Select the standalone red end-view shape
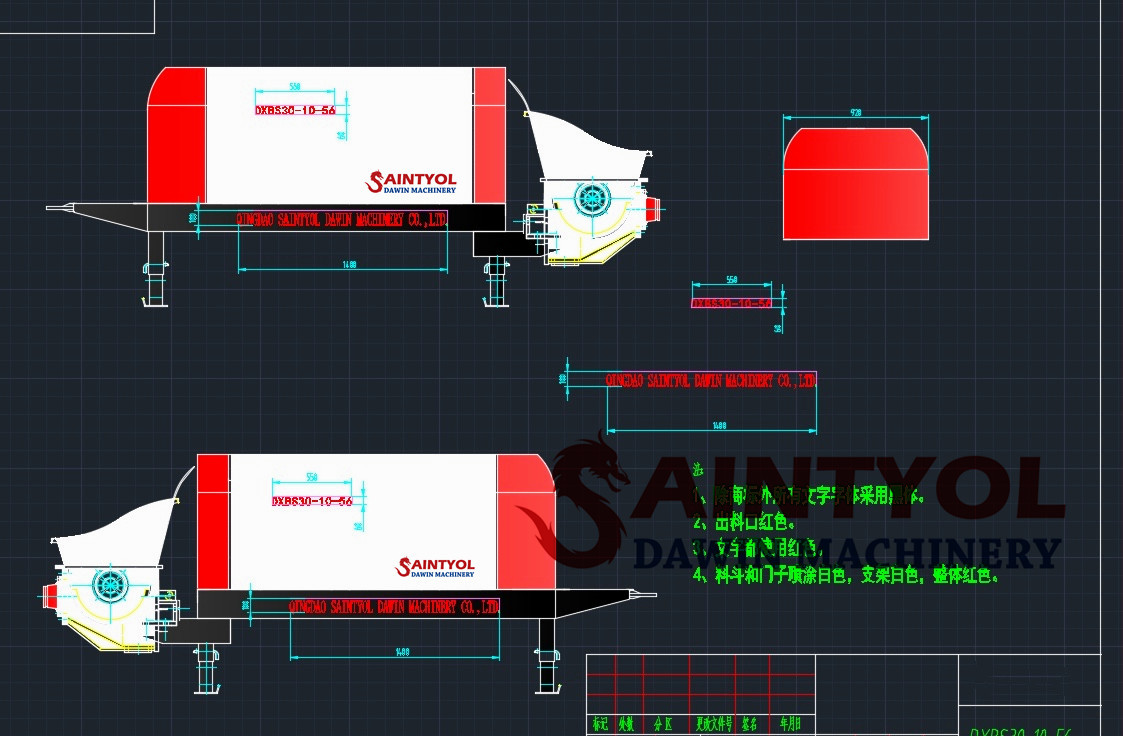 (x=855, y=184)
